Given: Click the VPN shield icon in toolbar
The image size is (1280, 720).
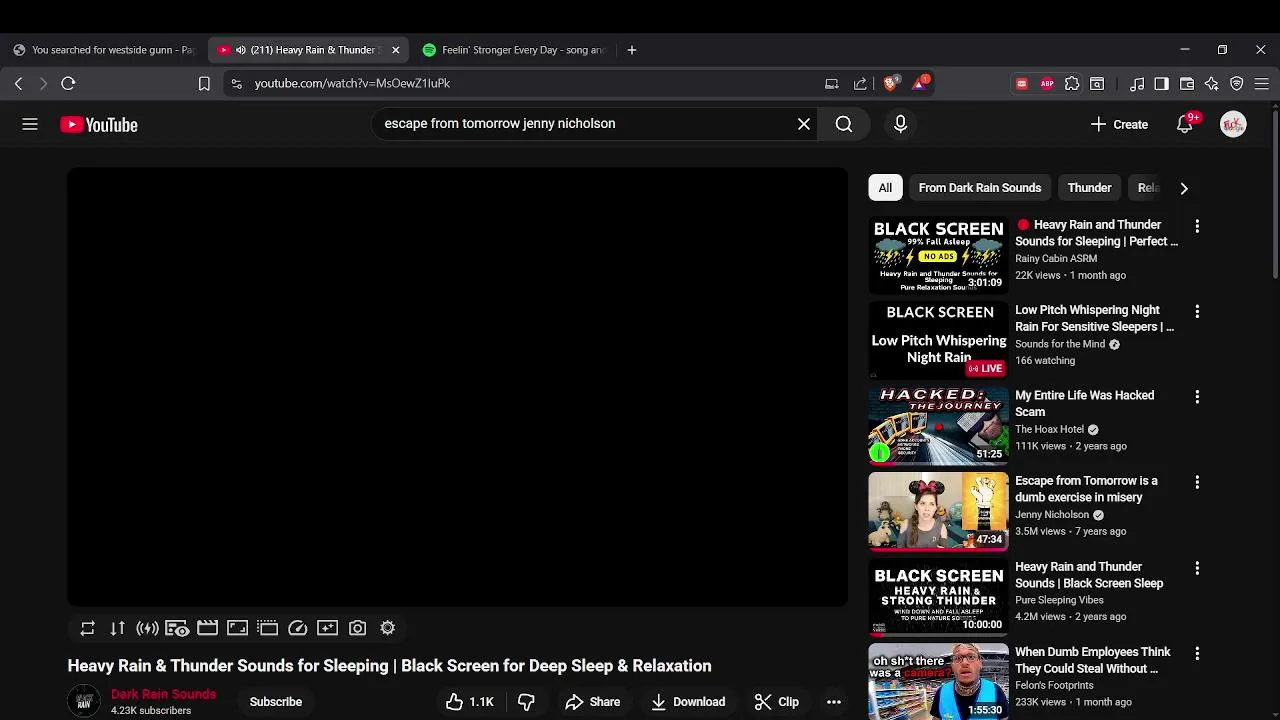Looking at the screenshot, I should [x=1237, y=84].
